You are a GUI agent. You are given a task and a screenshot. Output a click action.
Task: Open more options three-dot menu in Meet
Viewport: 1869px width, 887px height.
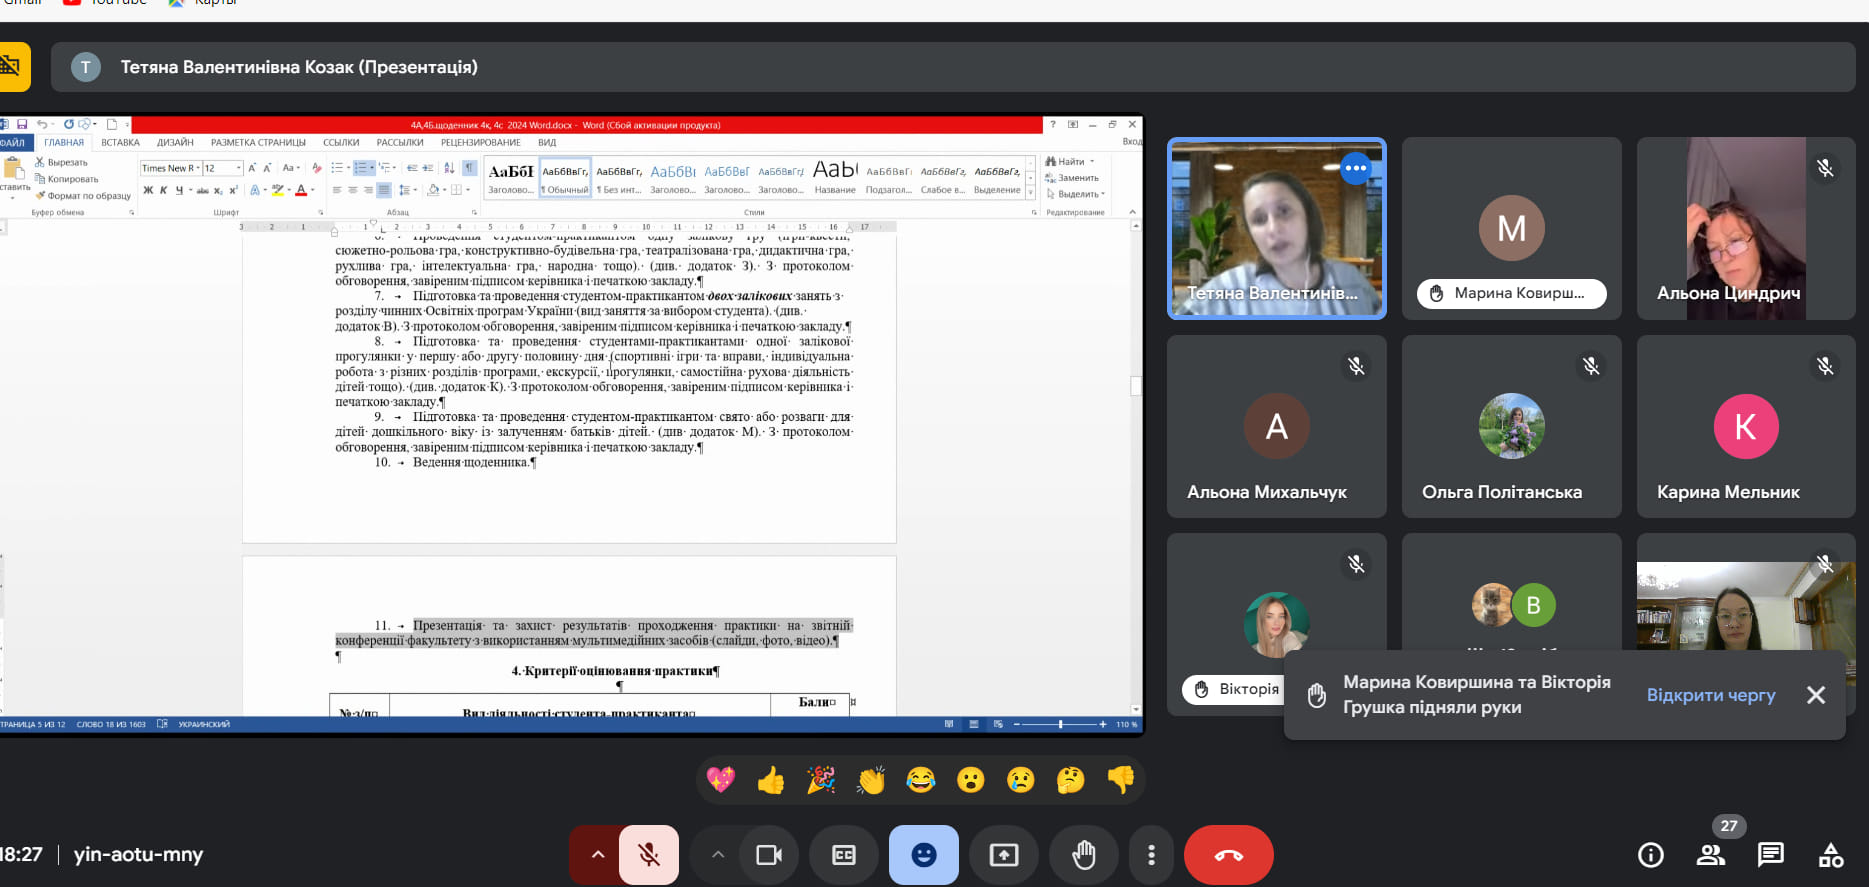coord(1151,855)
